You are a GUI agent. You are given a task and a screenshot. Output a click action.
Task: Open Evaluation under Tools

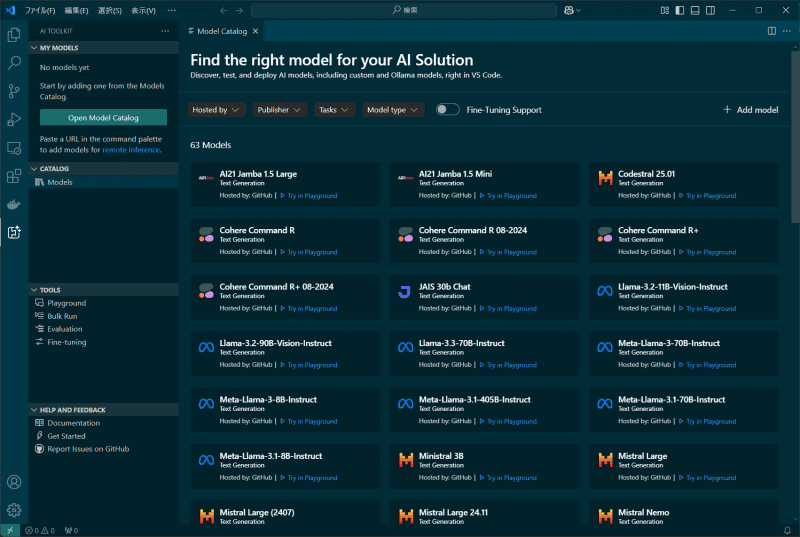pyautogui.click(x=104, y=329)
